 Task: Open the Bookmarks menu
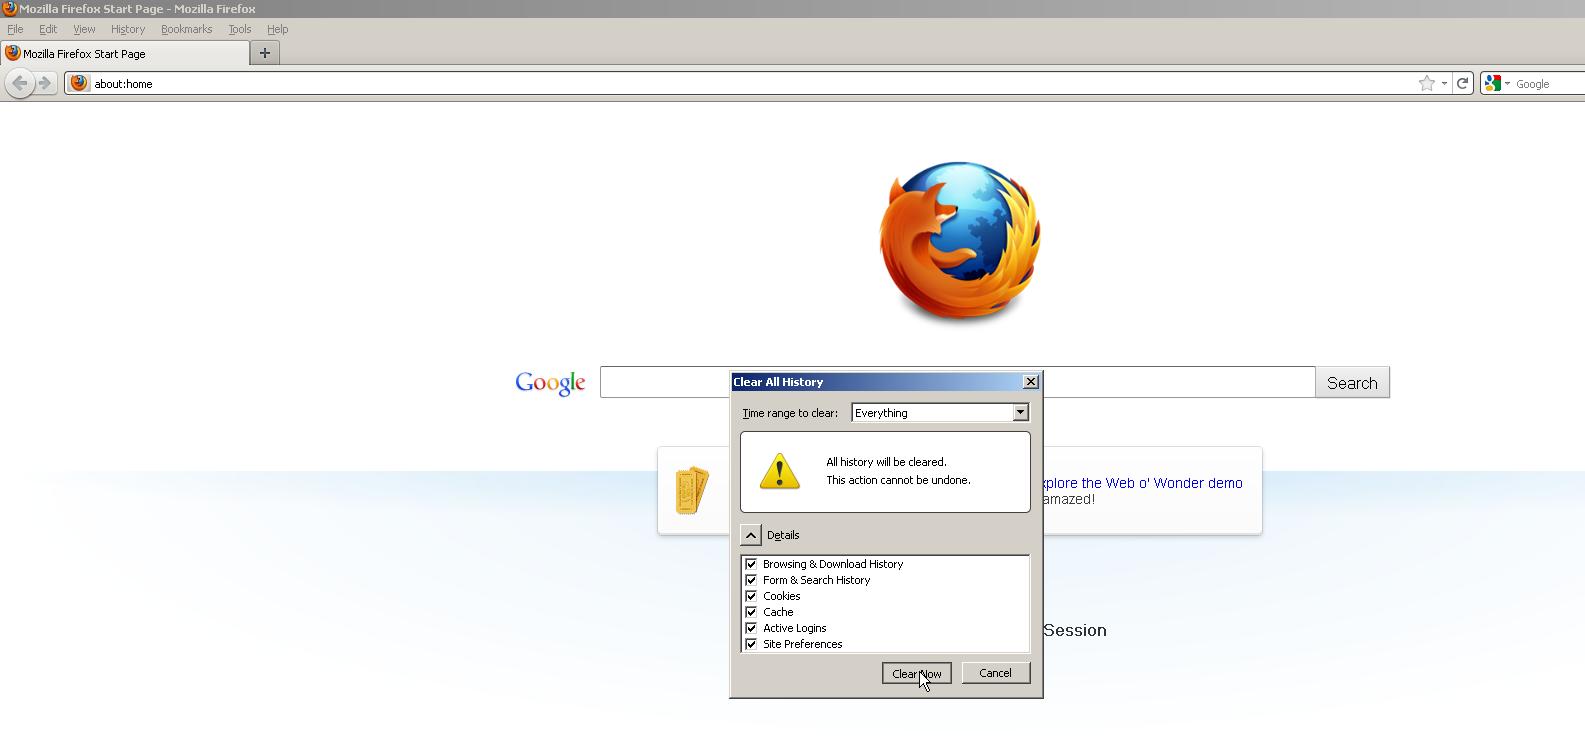[x=186, y=29]
